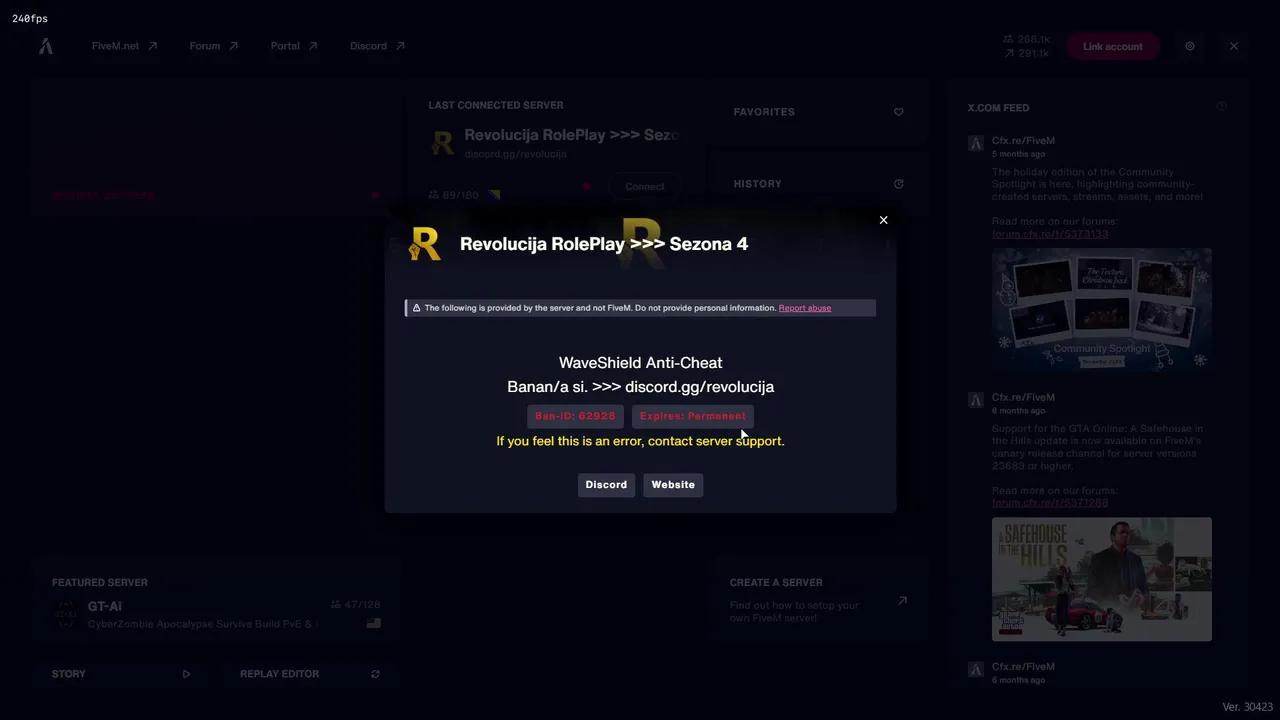
Task: Connect to the last connected server
Action: [x=644, y=187]
